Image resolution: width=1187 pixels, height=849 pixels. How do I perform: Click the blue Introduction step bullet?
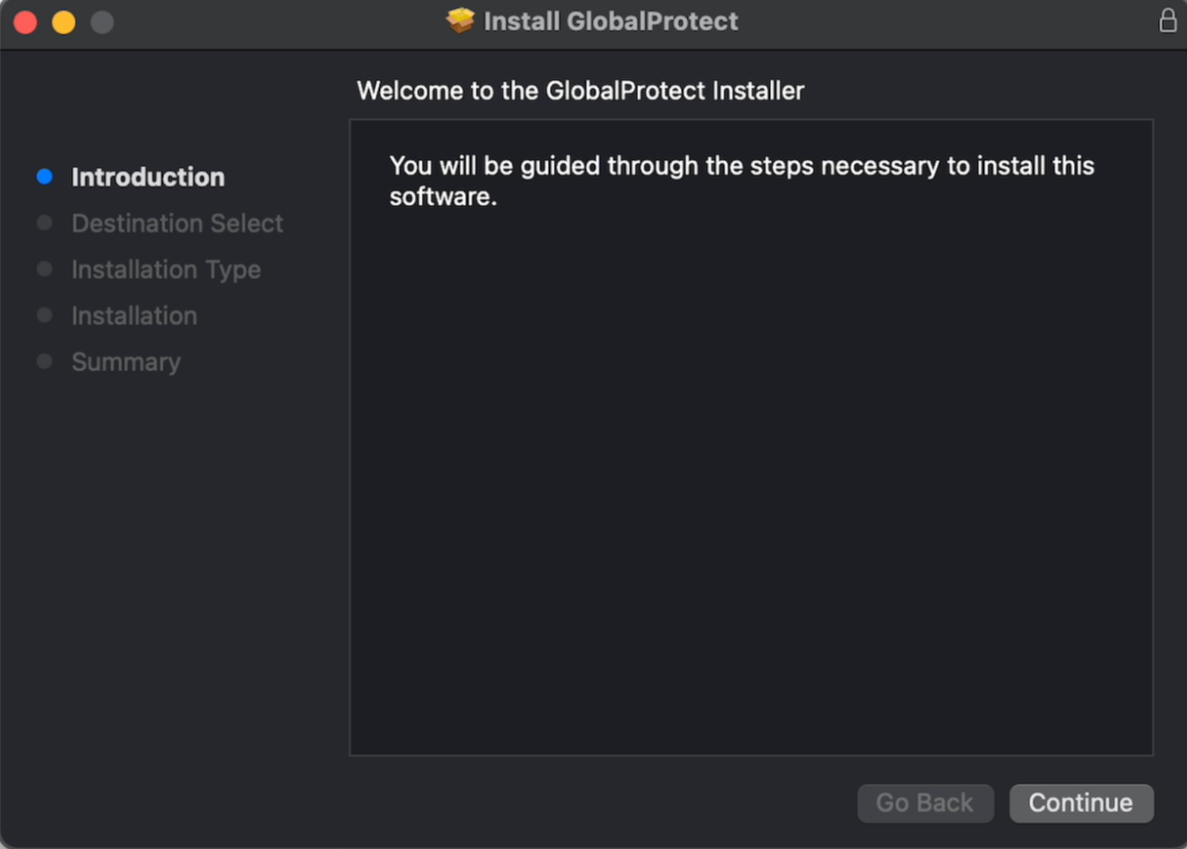click(45, 176)
